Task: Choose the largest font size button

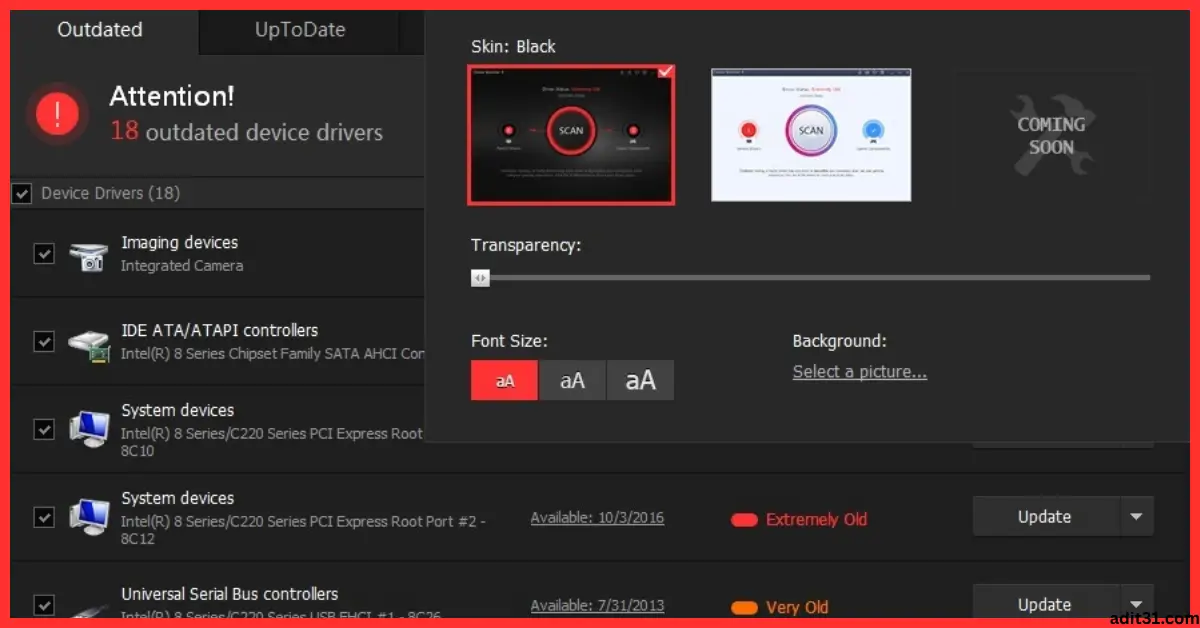Action: (x=641, y=380)
